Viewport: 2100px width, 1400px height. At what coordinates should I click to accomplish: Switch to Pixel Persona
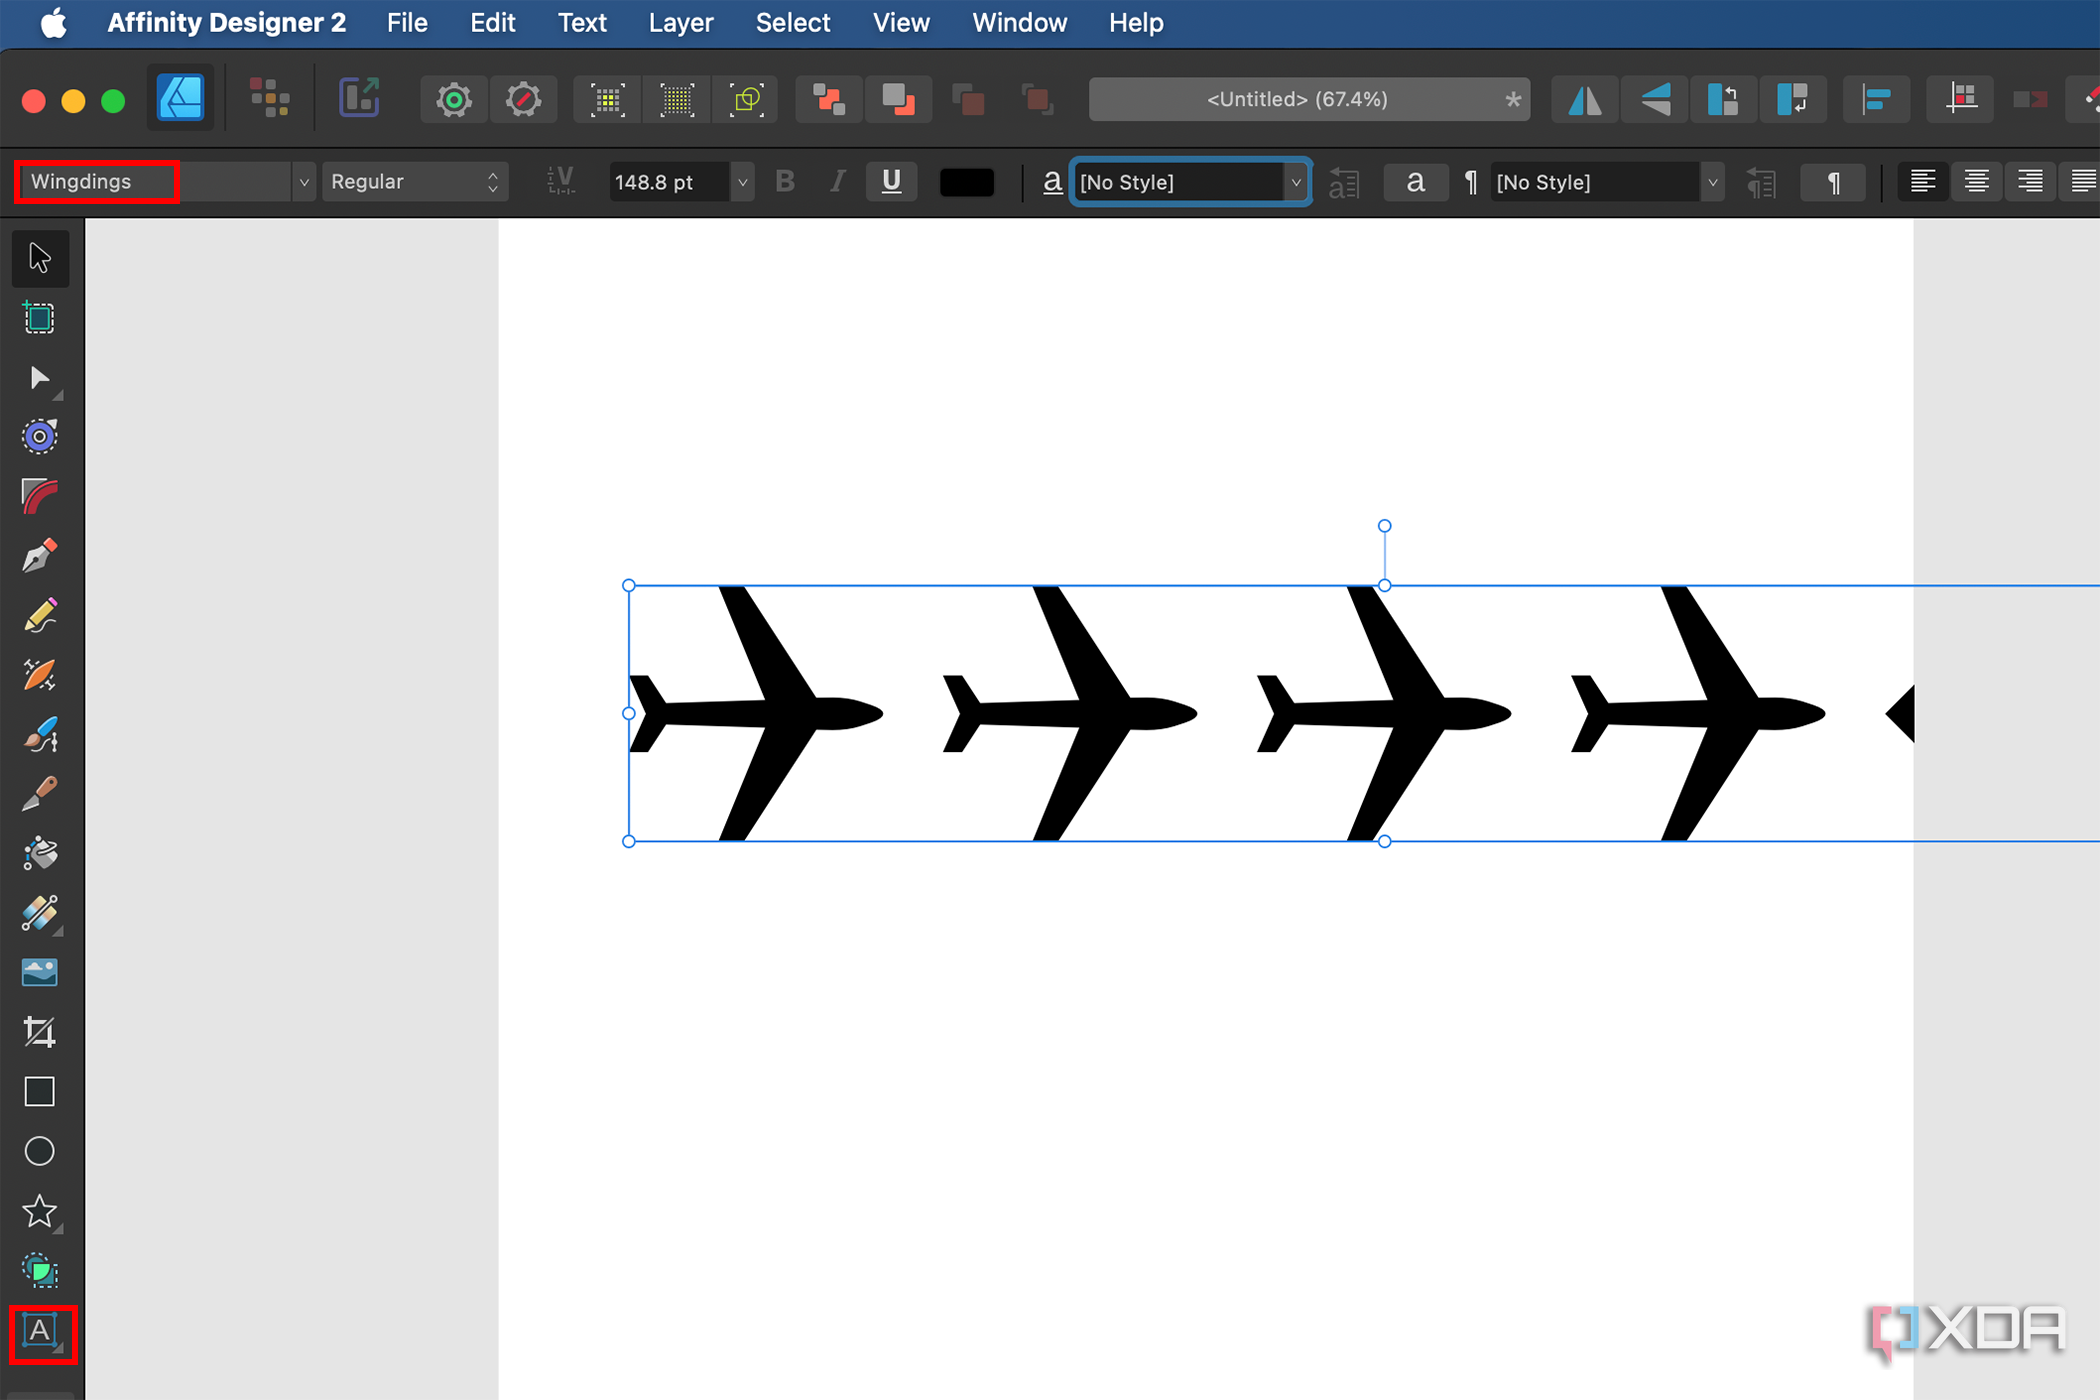pyautogui.click(x=270, y=99)
